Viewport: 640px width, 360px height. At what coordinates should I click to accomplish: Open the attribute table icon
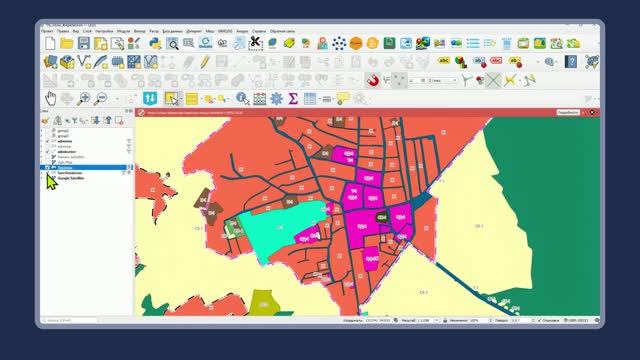310,98
